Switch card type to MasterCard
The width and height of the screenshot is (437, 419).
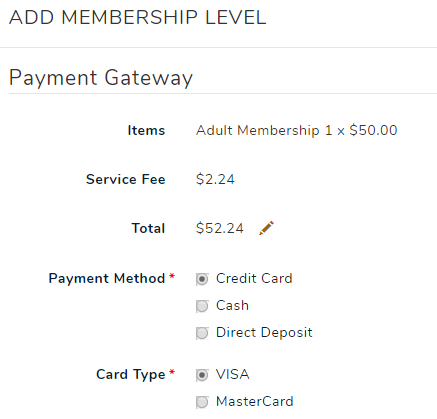pos(202,402)
